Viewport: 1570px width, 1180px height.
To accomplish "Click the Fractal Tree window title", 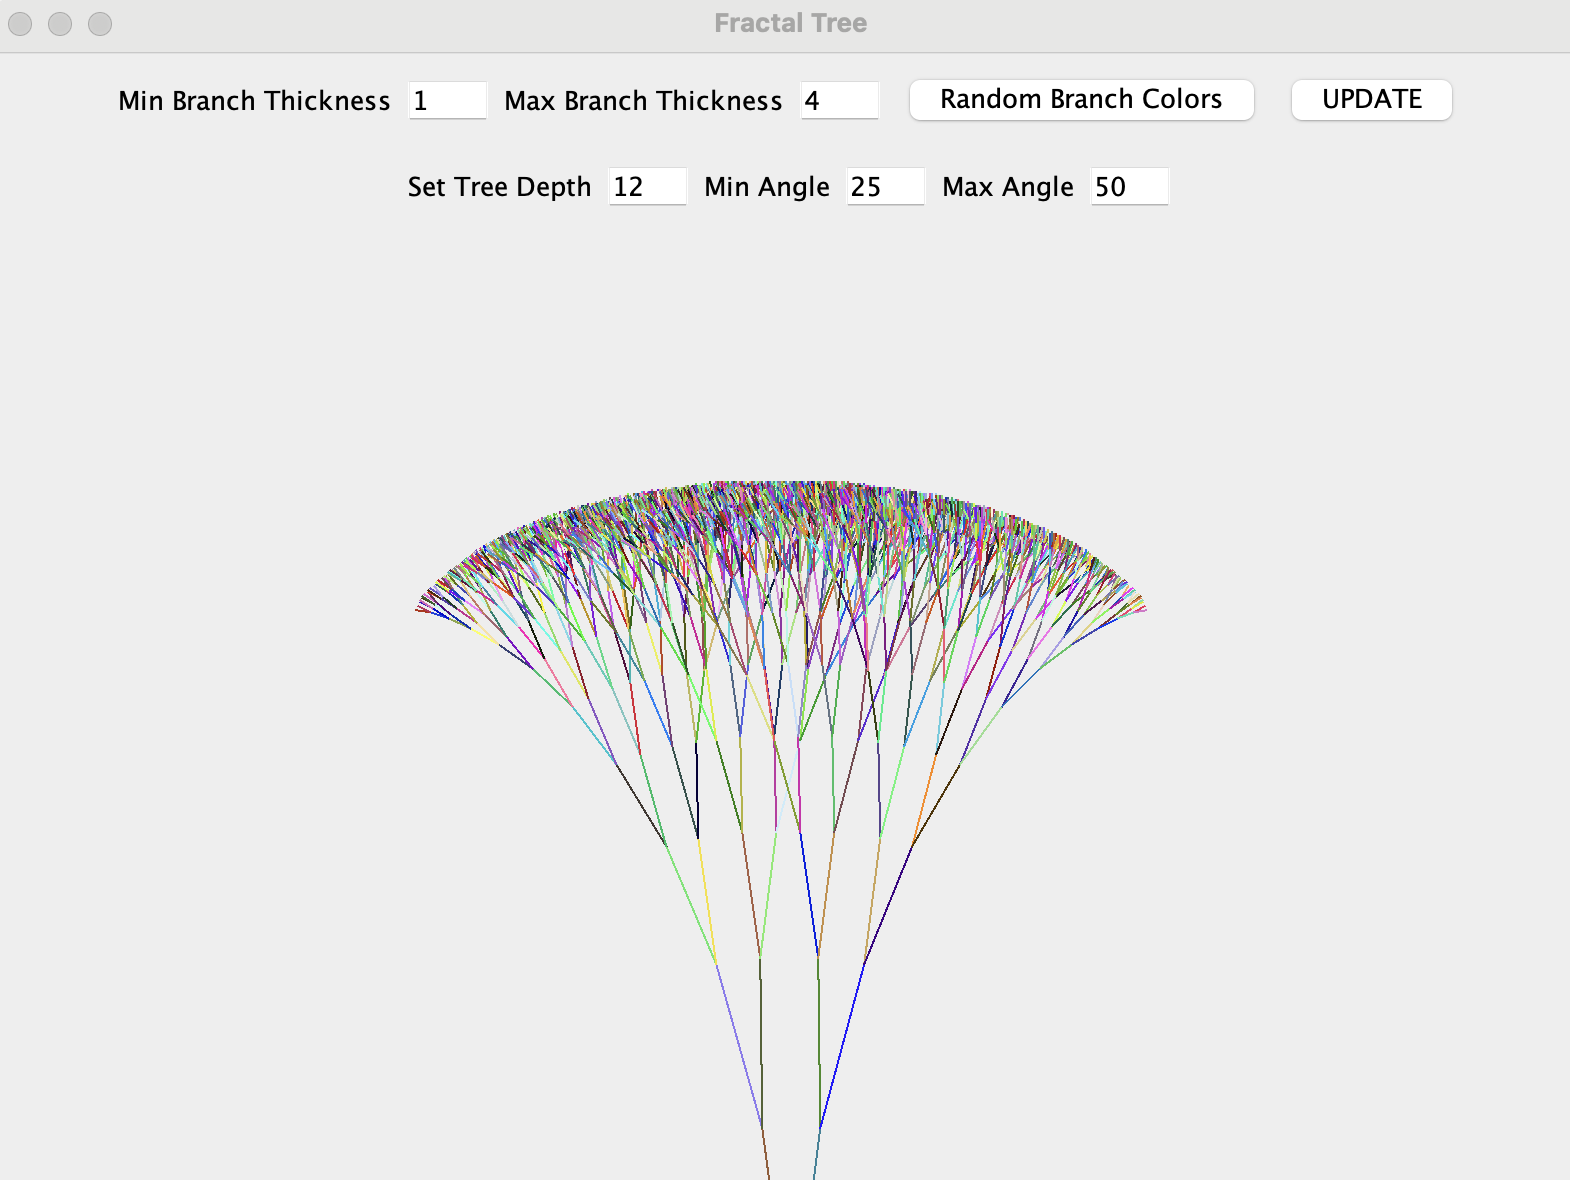I will pyautogui.click(x=790, y=23).
